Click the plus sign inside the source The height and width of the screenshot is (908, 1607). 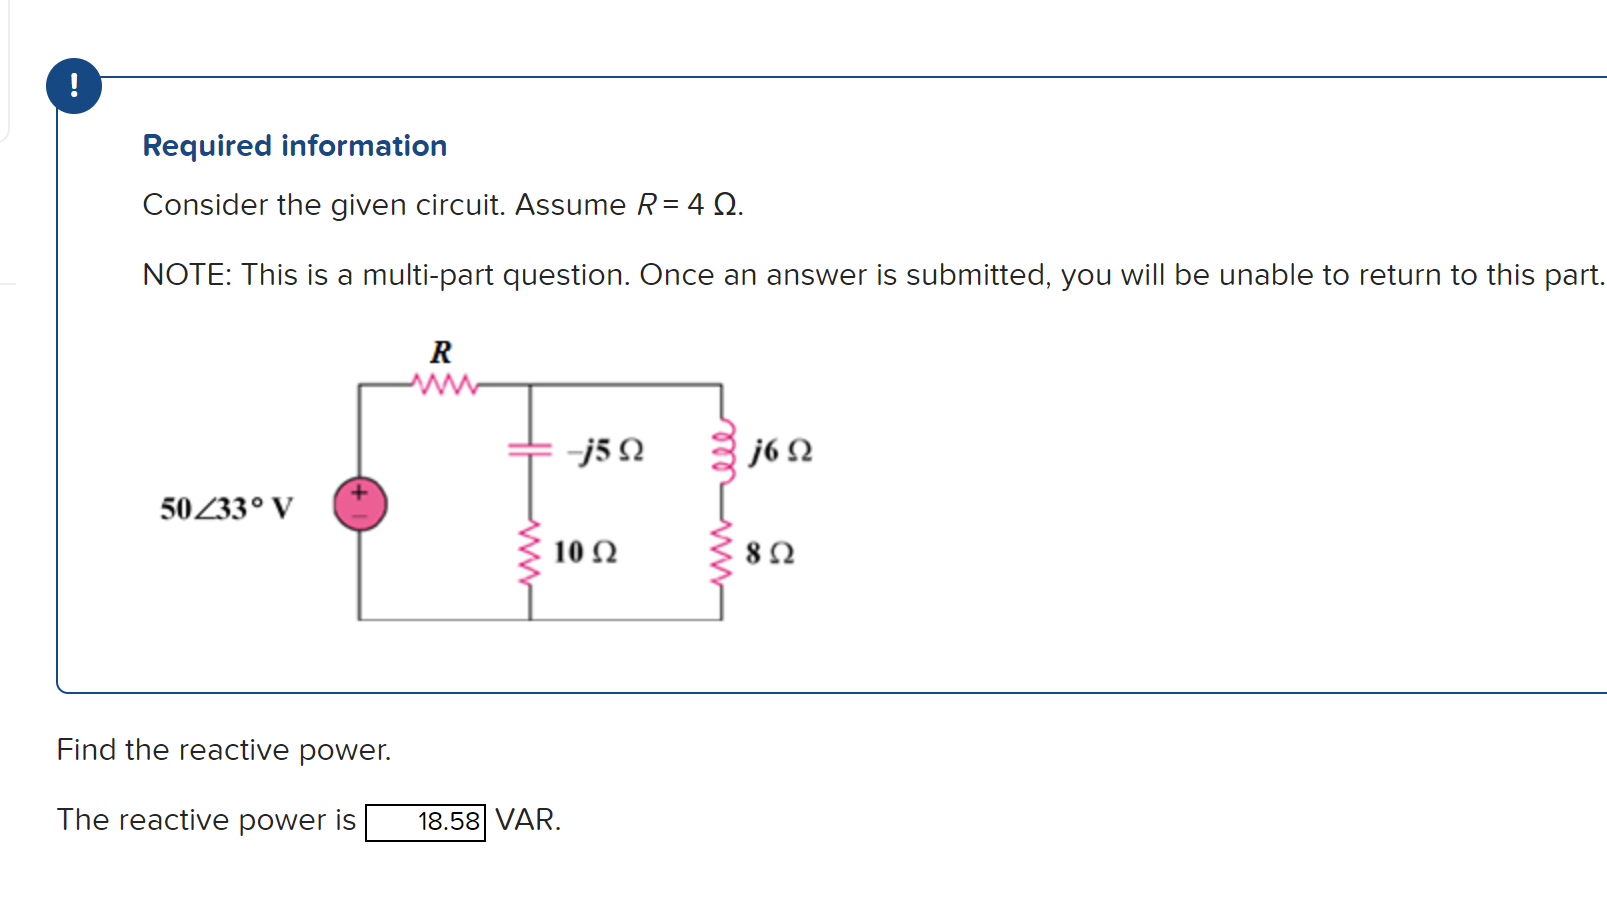point(358,494)
